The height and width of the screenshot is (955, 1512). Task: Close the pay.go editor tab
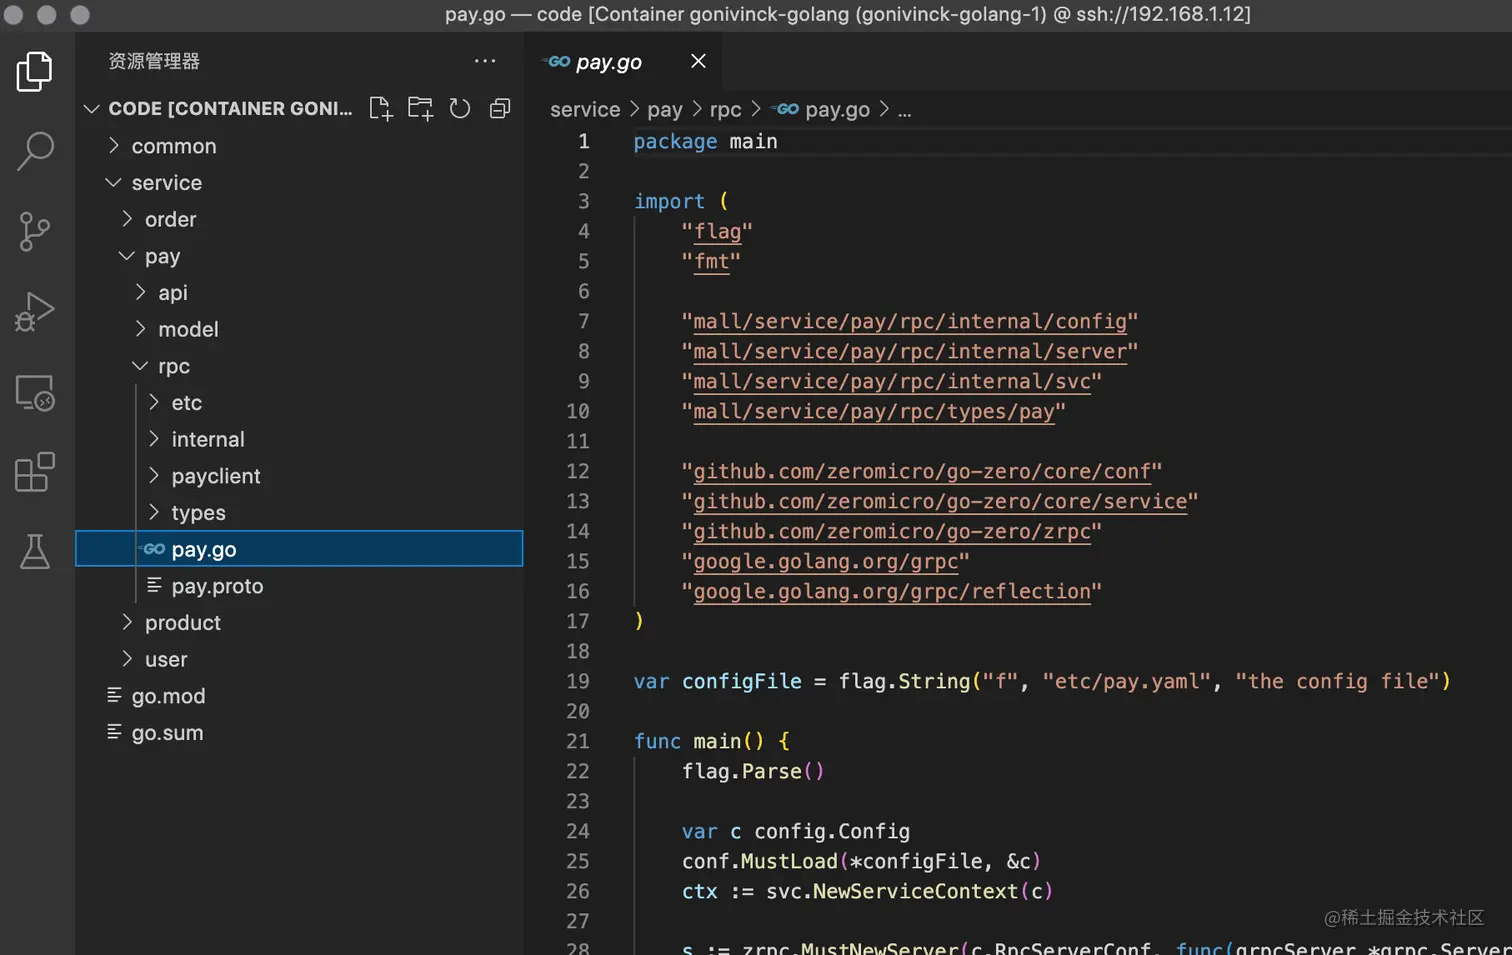point(698,61)
